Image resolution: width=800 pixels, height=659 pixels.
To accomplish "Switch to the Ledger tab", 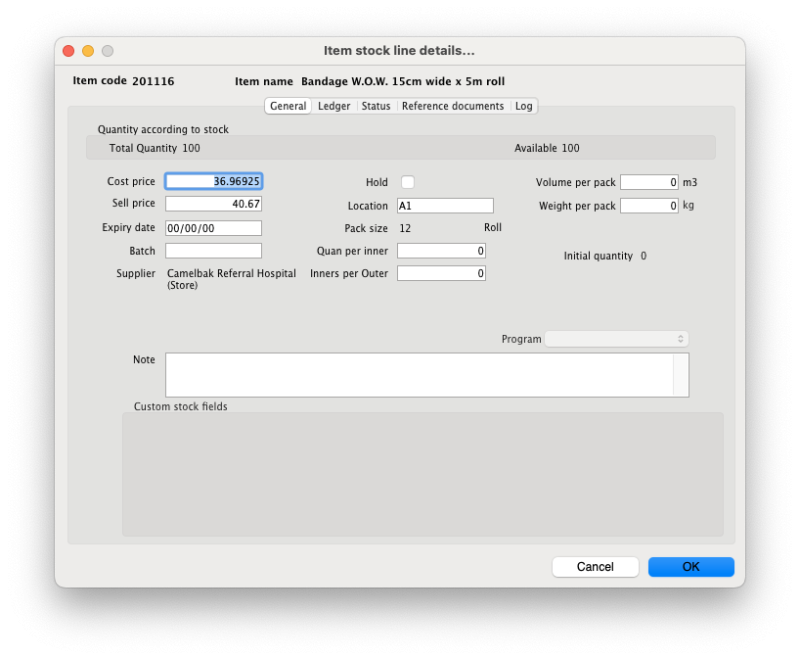I will (334, 106).
